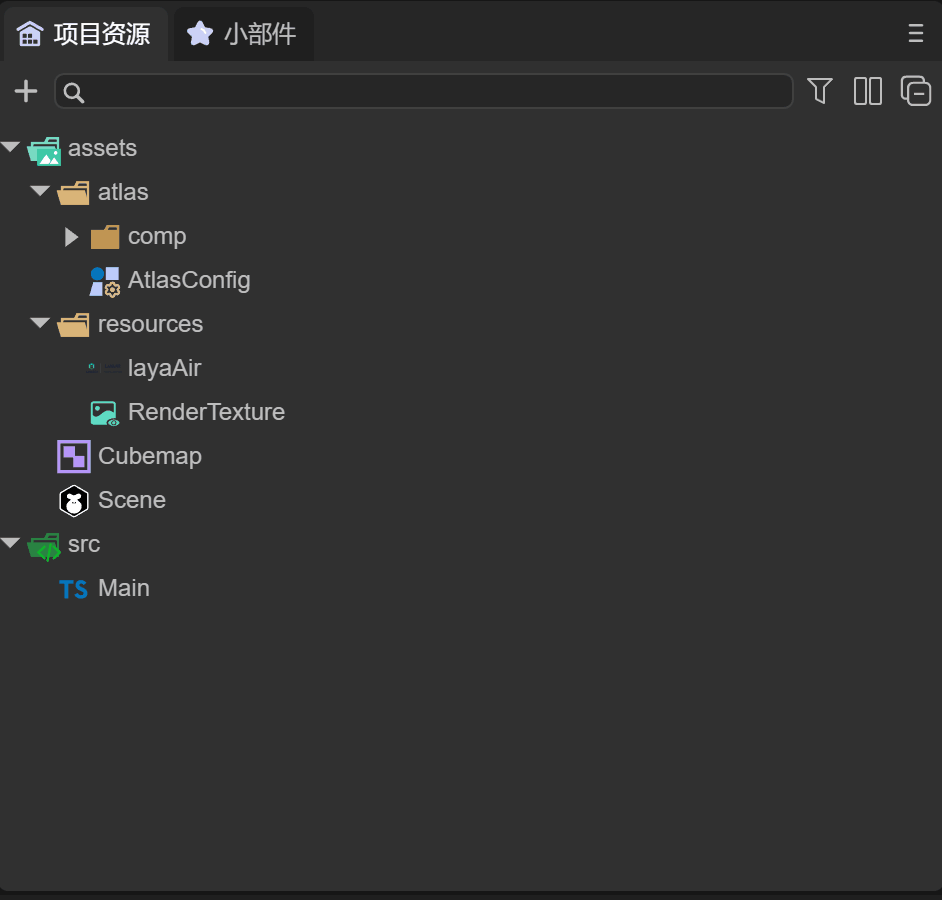Select the Cubemap asset icon
This screenshot has width=942, height=900.
[x=74, y=456]
